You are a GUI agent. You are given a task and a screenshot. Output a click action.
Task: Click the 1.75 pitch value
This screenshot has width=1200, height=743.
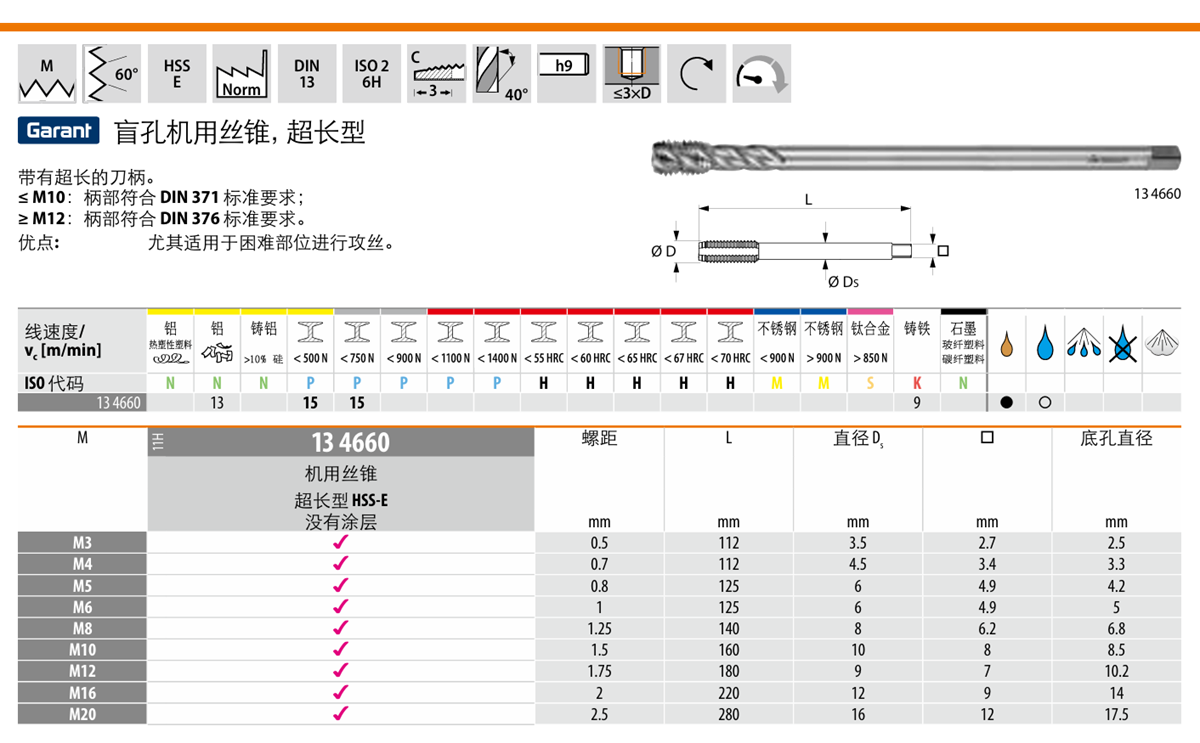[x=600, y=671]
